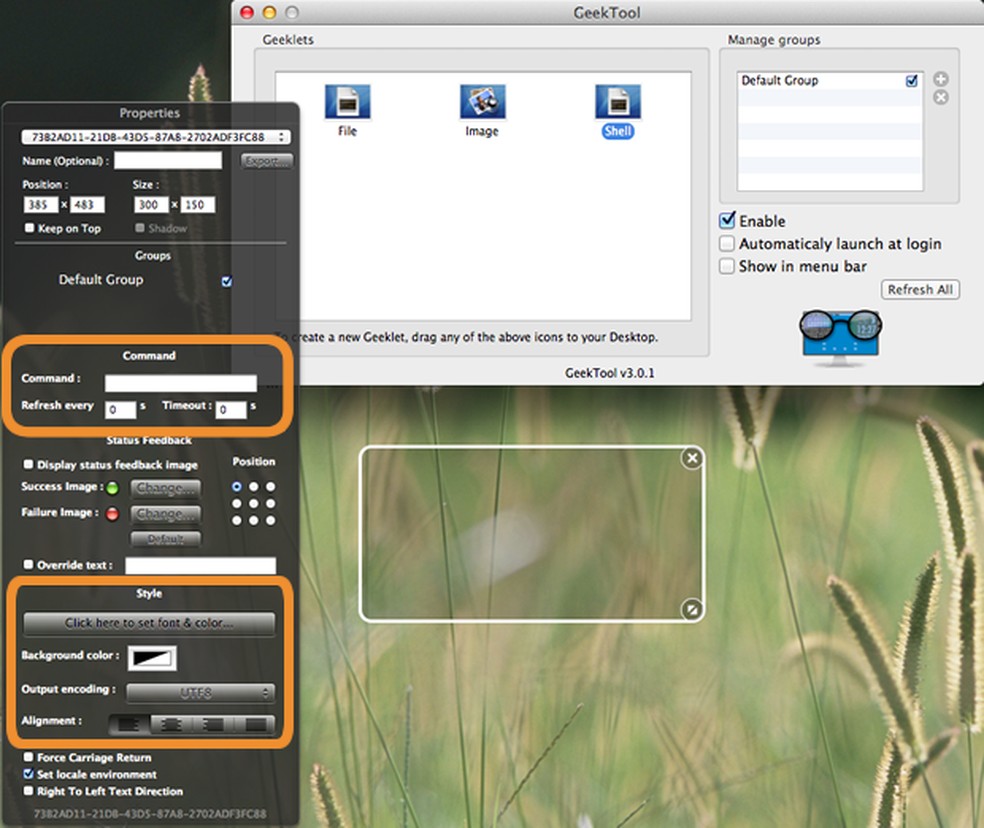Click the Refresh every seconds field

[x=120, y=409]
